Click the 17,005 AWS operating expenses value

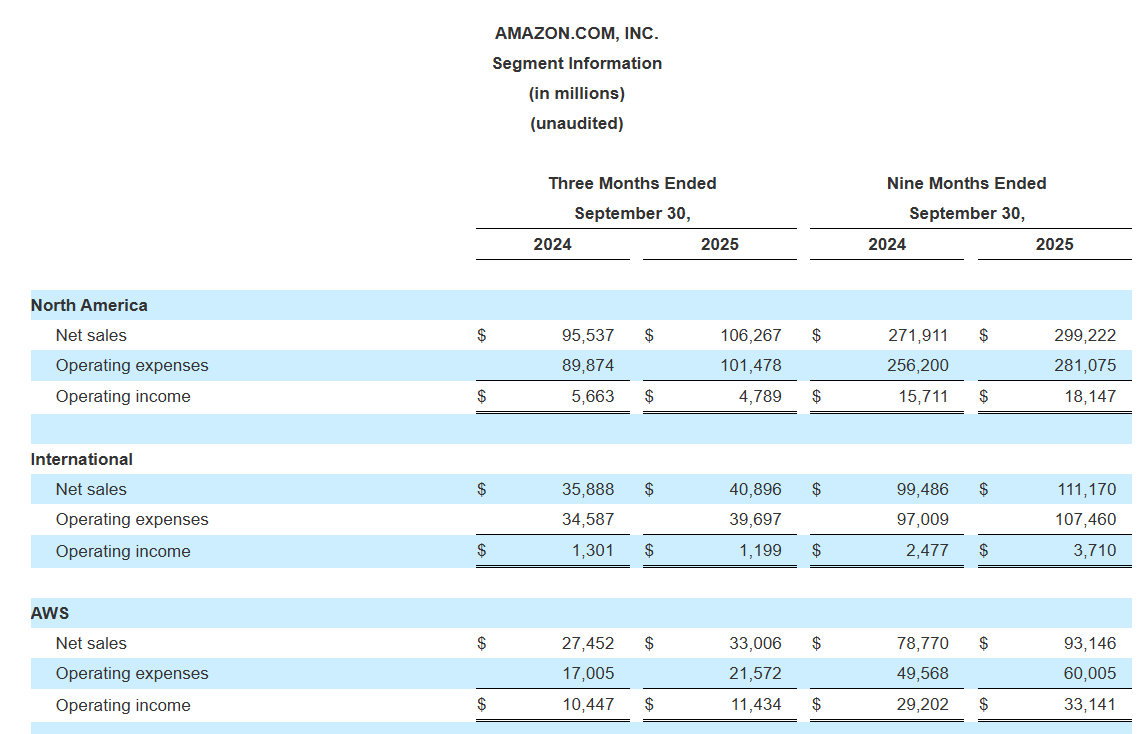[588, 673]
